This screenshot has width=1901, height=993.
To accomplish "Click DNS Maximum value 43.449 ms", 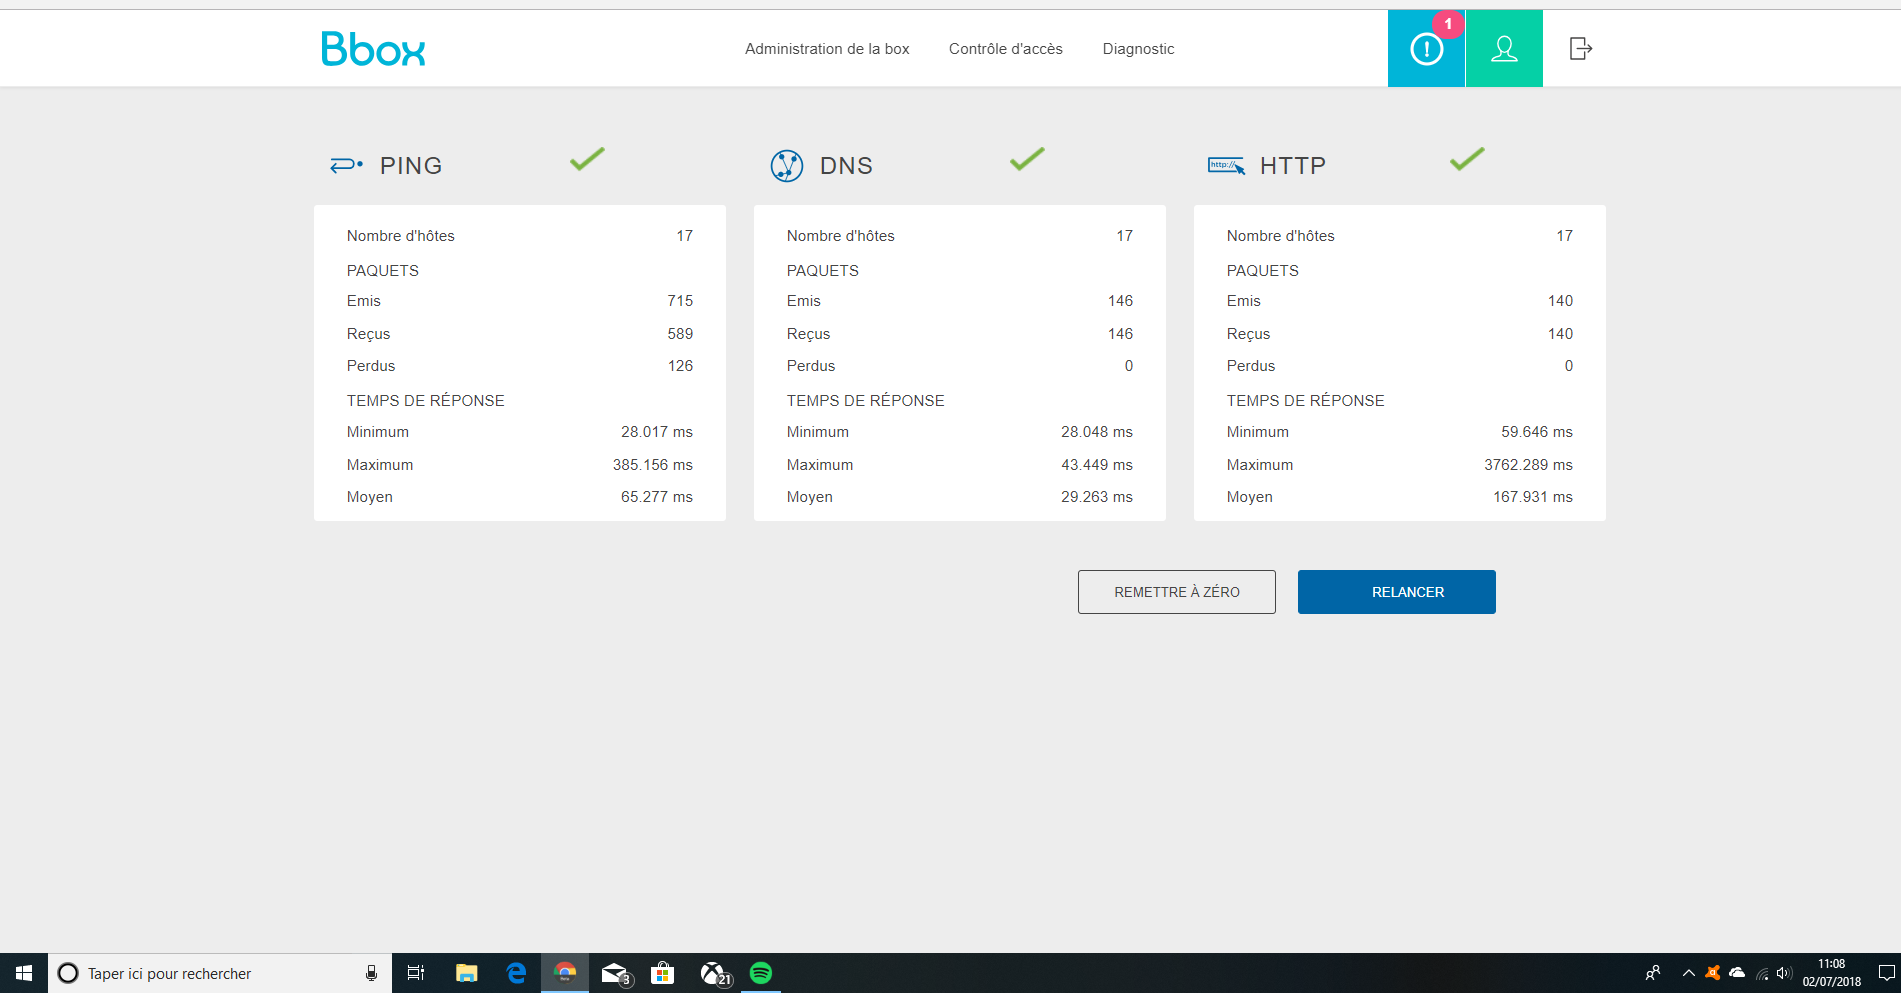I will pyautogui.click(x=1097, y=465).
